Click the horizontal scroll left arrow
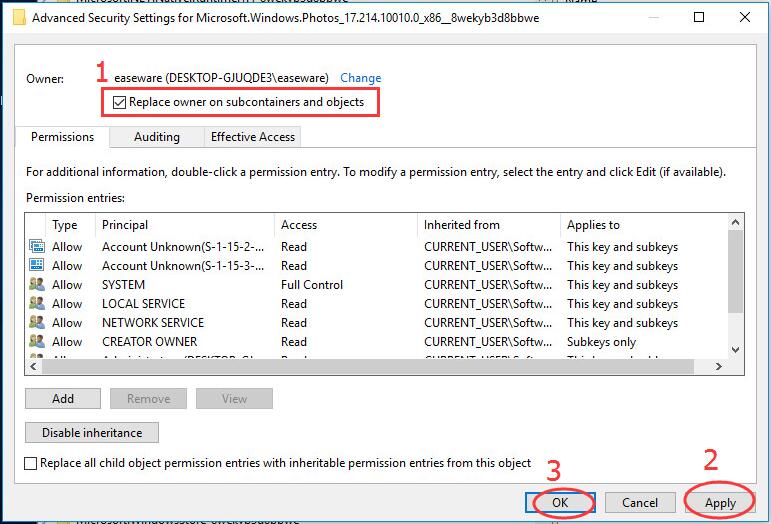The image size is (771, 524). (33, 366)
